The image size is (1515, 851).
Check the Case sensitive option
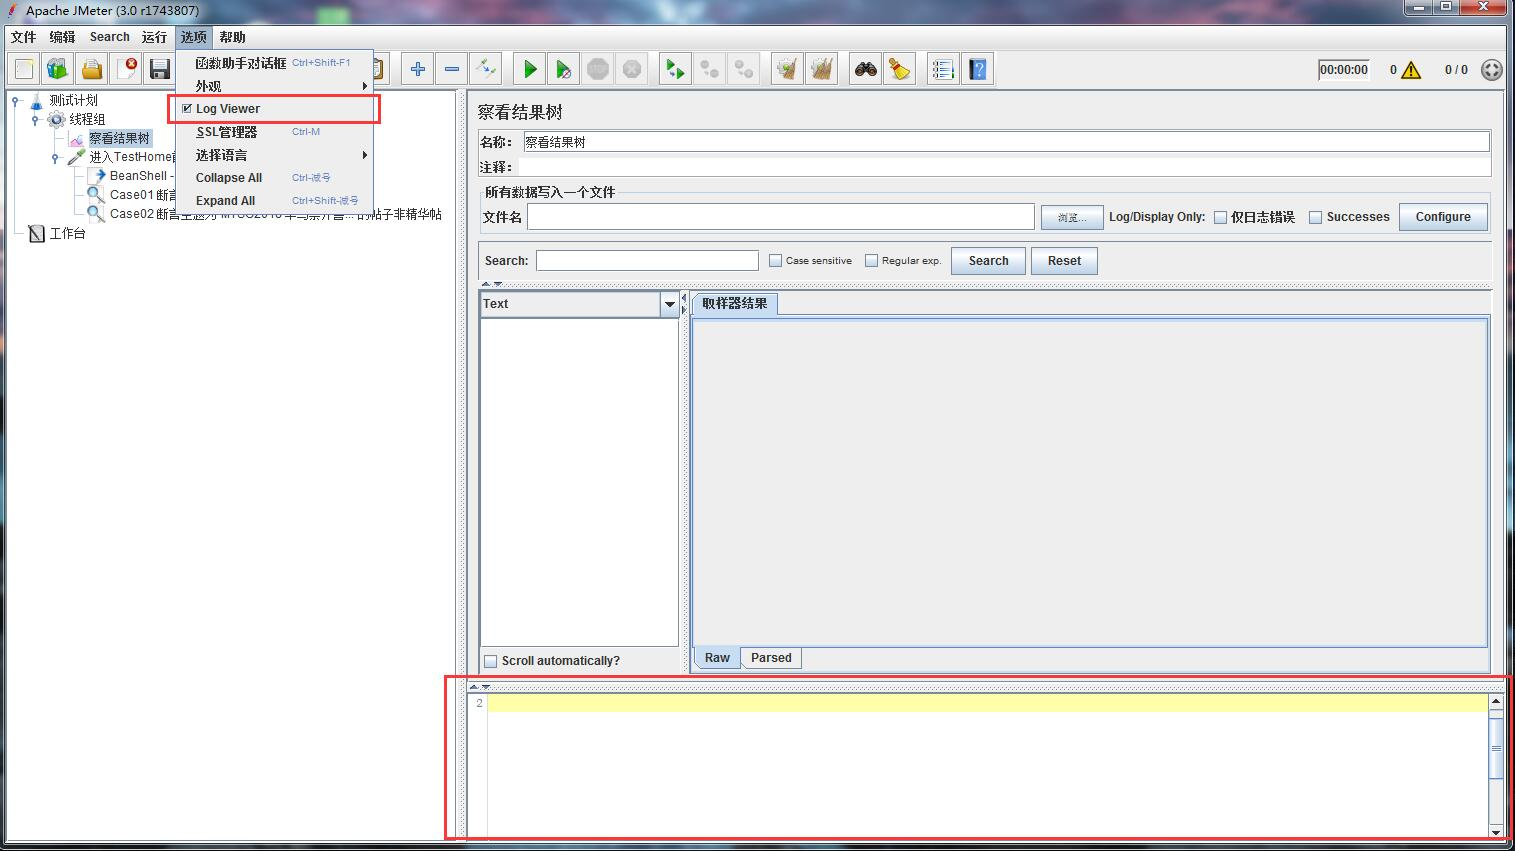(775, 261)
